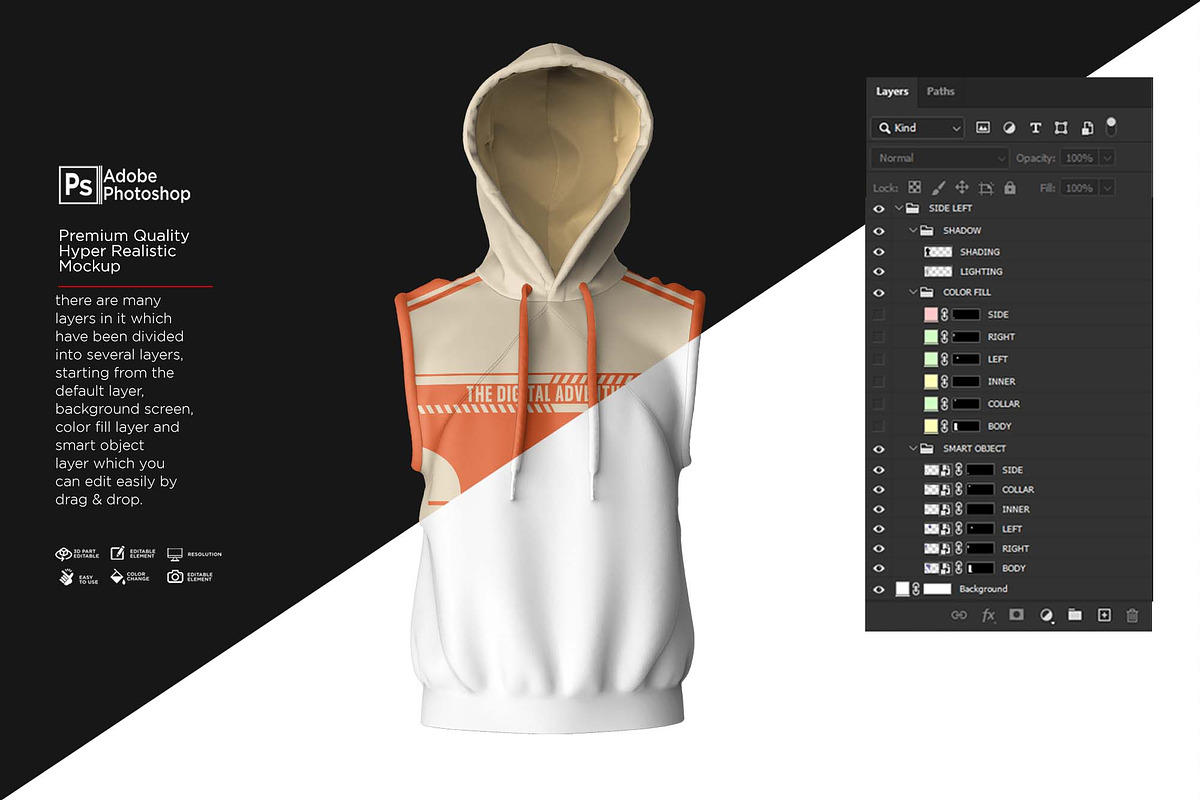Click mask thumbnail of Smart Object SIDE layer
Viewport: 1200px width, 800px height.
(980, 469)
